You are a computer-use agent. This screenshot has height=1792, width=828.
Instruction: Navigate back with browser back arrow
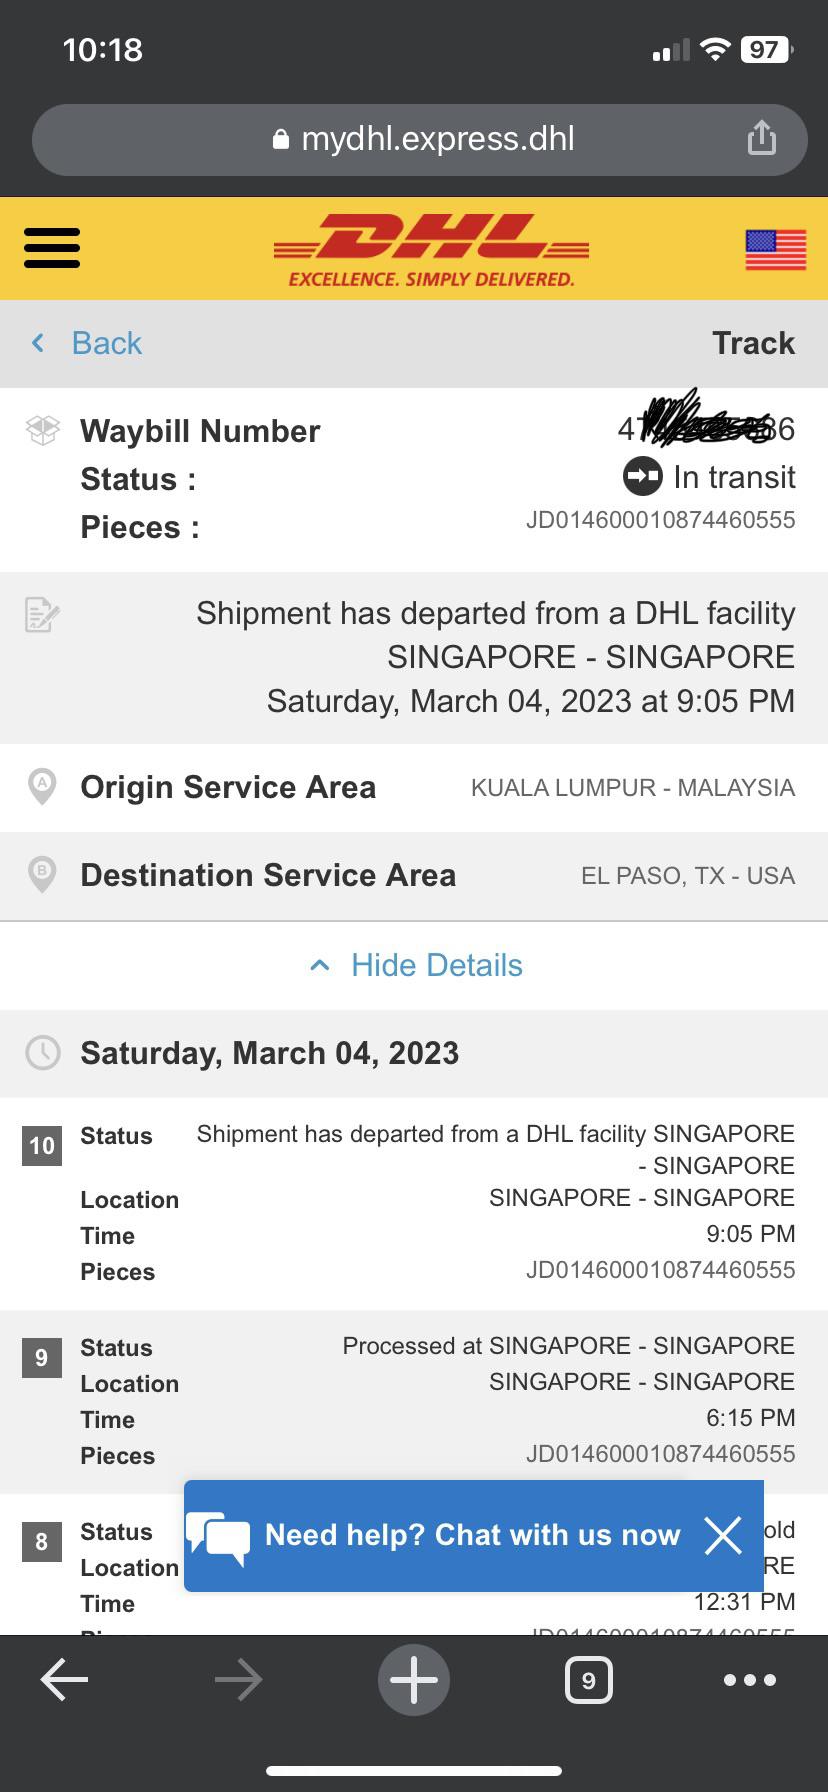(x=64, y=1681)
